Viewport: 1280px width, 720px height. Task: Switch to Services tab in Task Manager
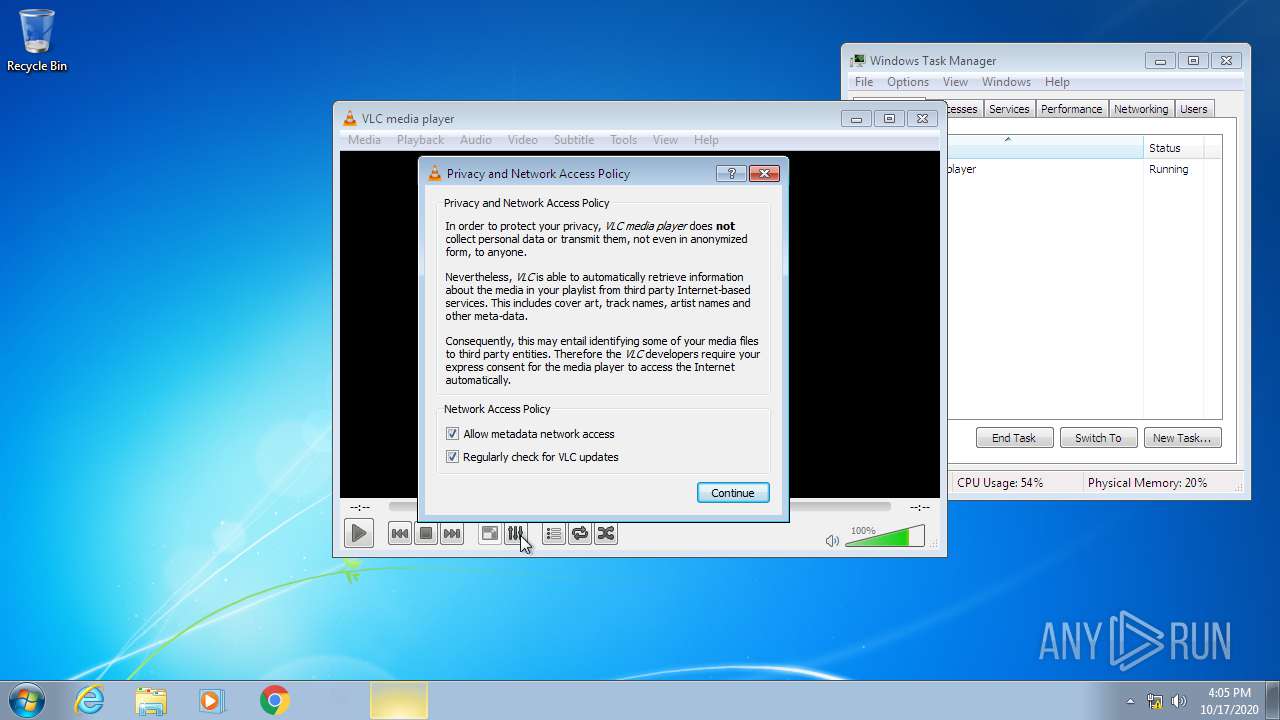[1009, 109]
